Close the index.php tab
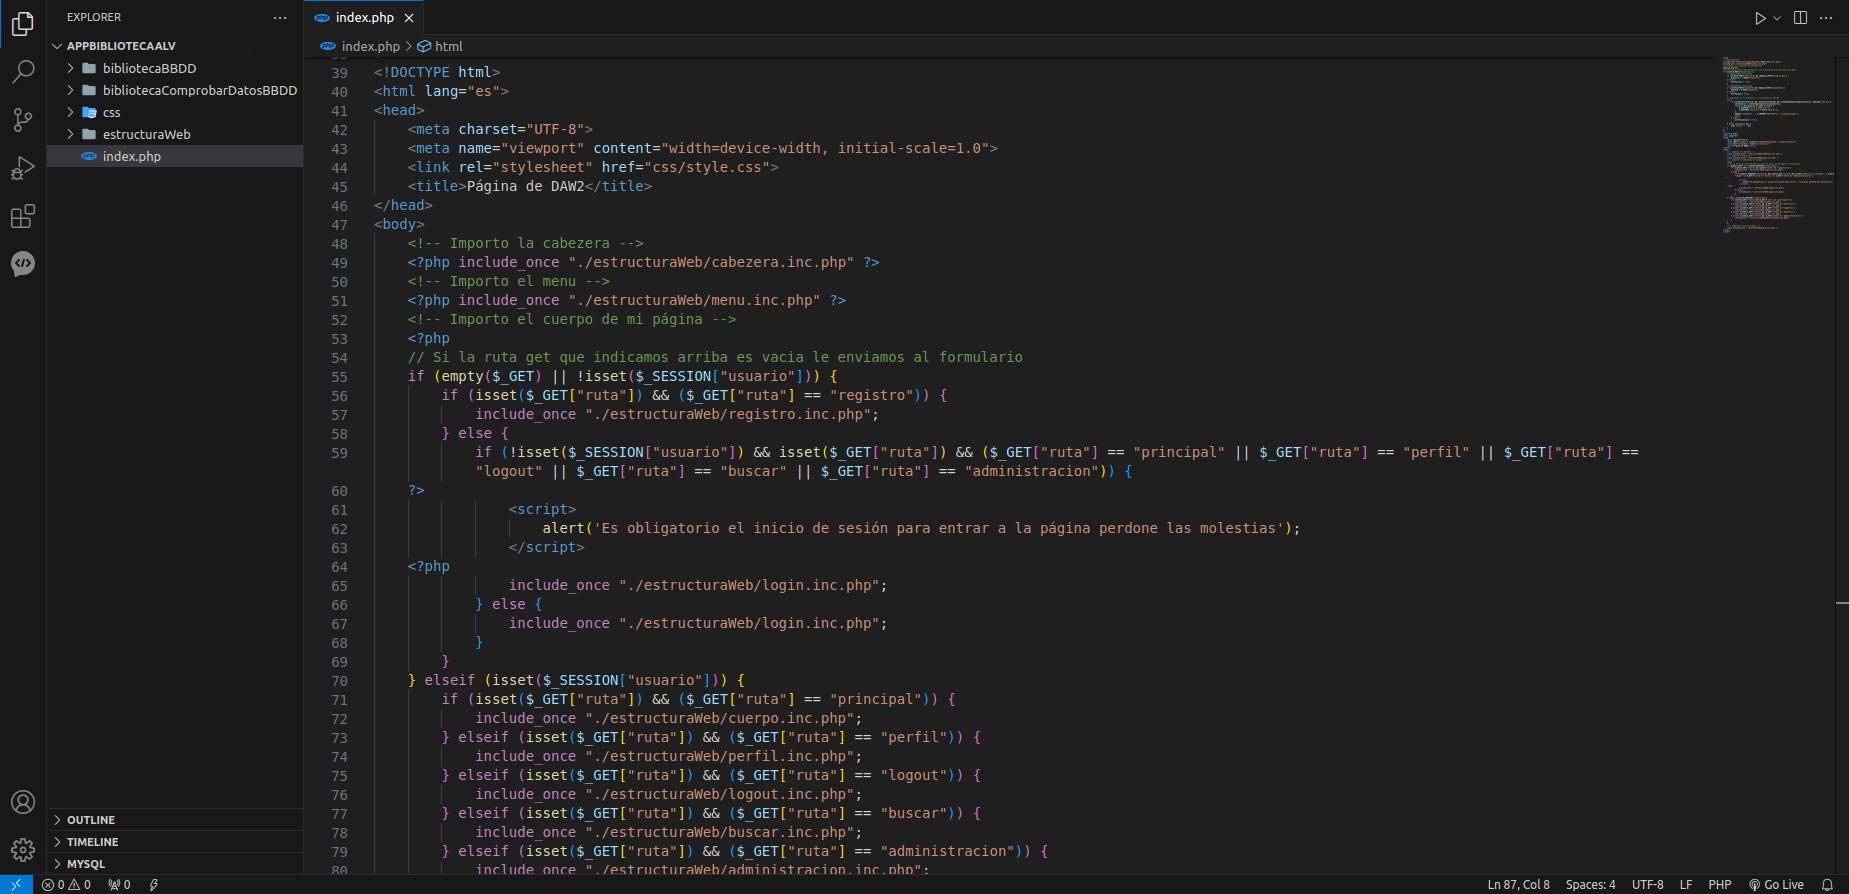This screenshot has height=894, width=1849. [x=409, y=18]
